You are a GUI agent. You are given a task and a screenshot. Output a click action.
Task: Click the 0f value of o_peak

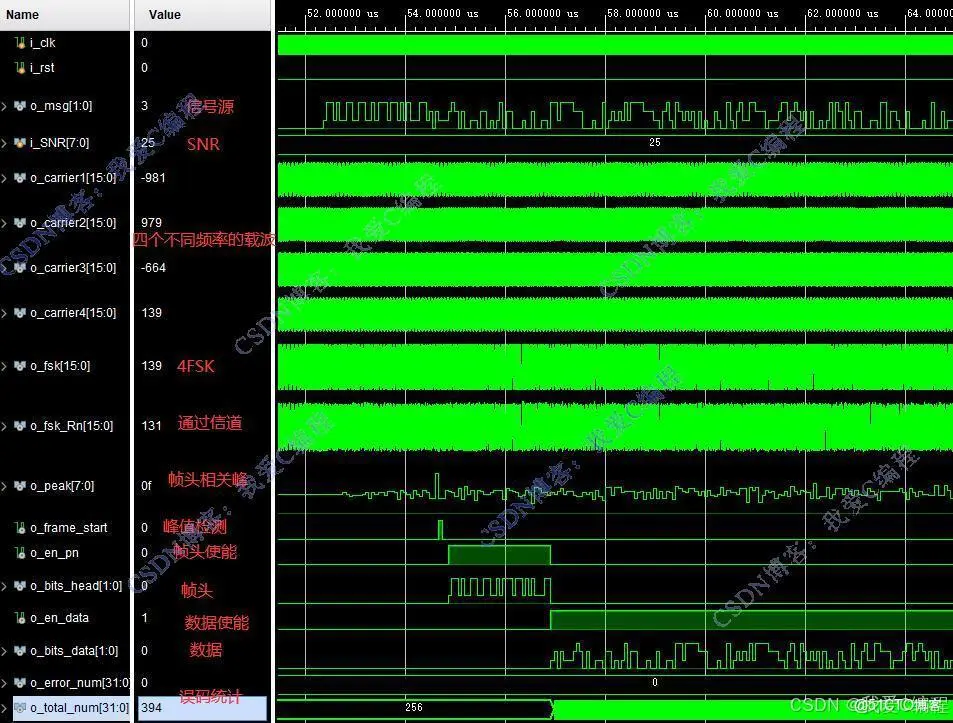pos(146,486)
